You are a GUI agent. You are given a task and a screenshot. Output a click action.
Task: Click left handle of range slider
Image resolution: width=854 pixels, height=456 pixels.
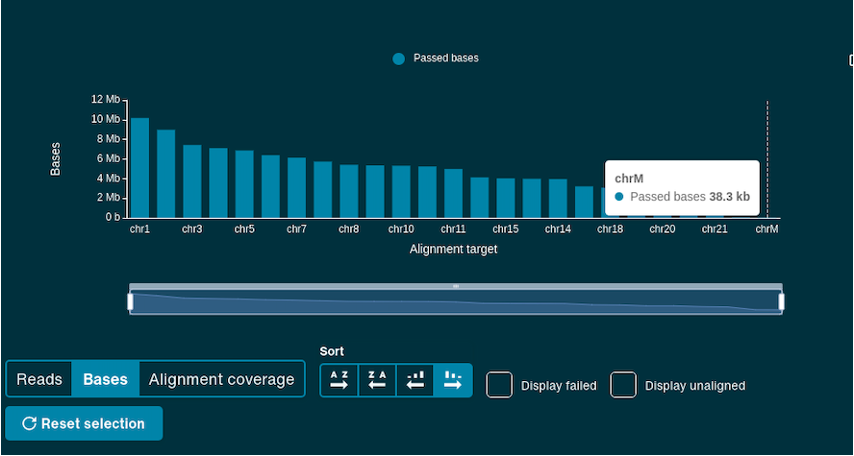click(131, 301)
